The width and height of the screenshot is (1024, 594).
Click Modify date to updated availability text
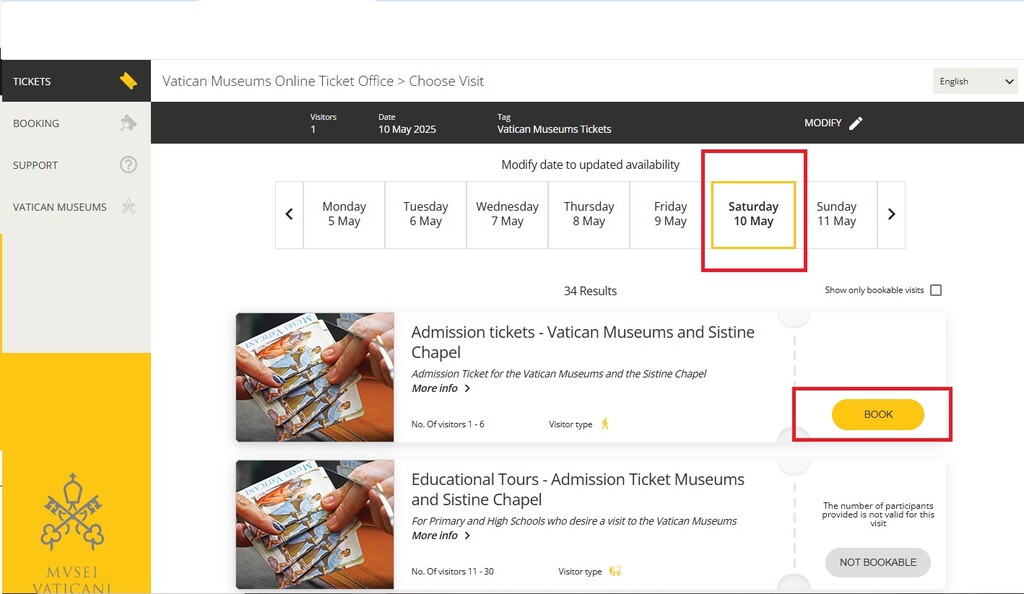(x=590, y=164)
